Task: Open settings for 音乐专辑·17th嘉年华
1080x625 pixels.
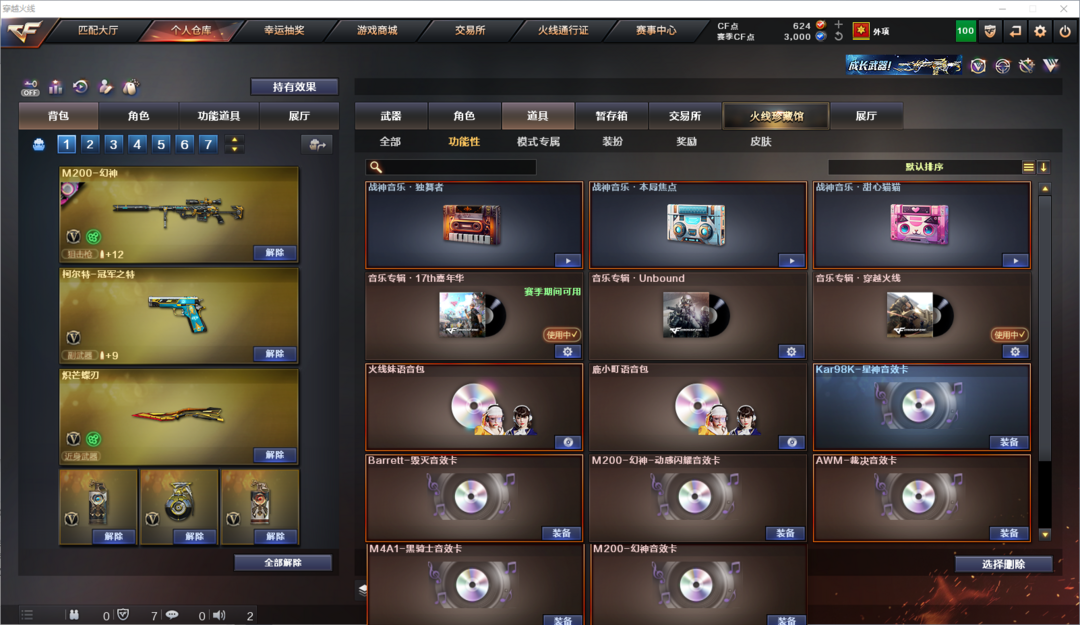Action: coord(568,351)
